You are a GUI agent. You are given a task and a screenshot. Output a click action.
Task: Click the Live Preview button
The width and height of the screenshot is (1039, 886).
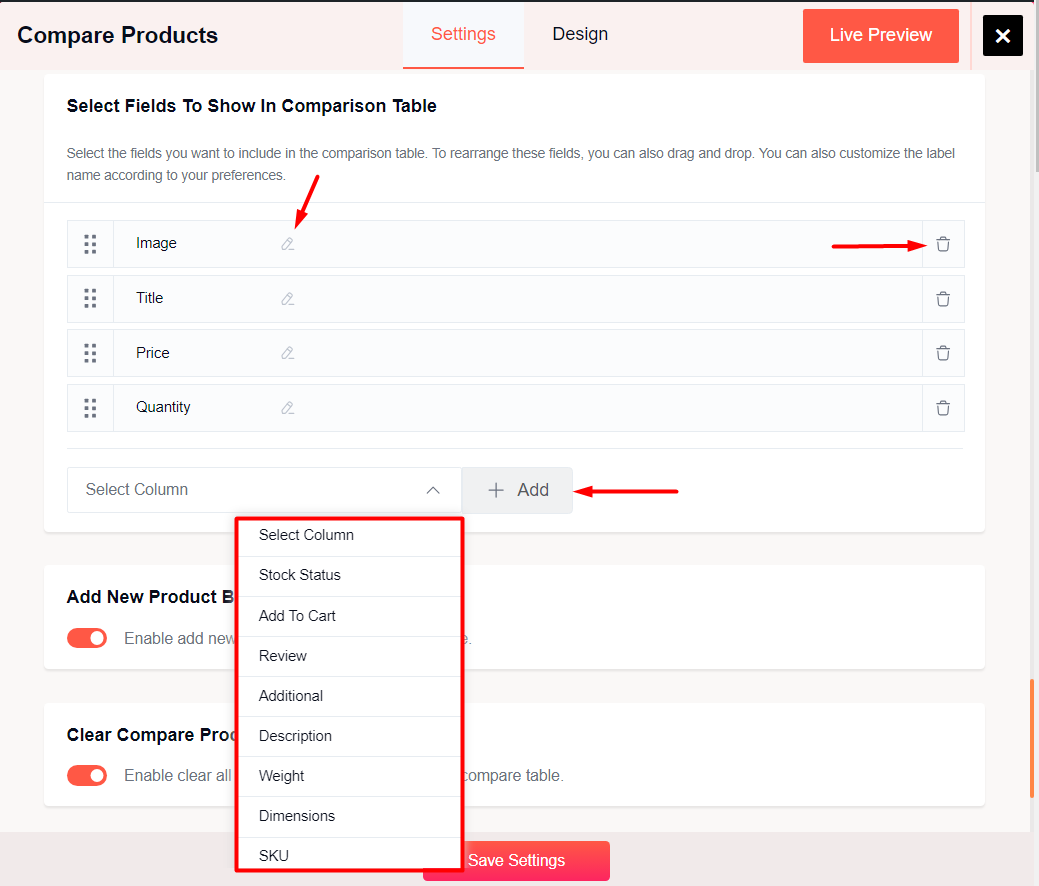click(880, 36)
